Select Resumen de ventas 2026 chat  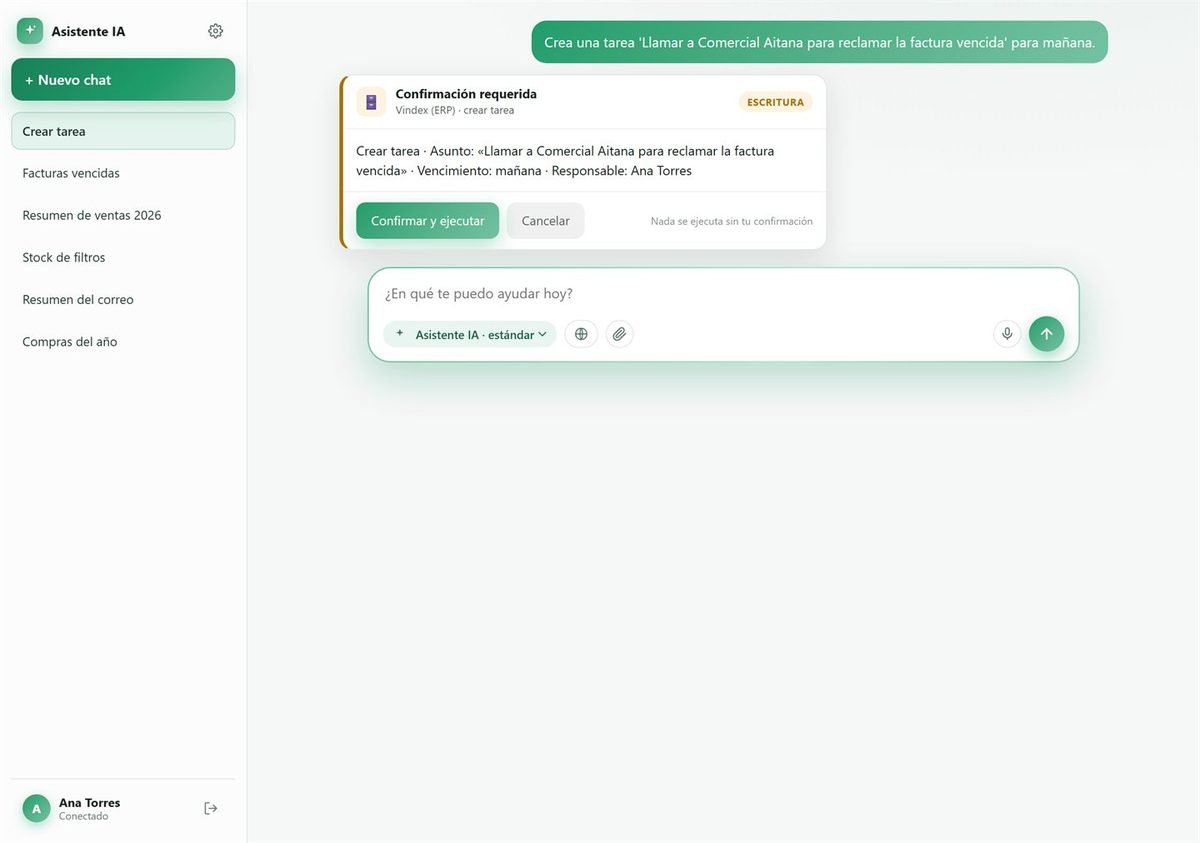(123, 215)
